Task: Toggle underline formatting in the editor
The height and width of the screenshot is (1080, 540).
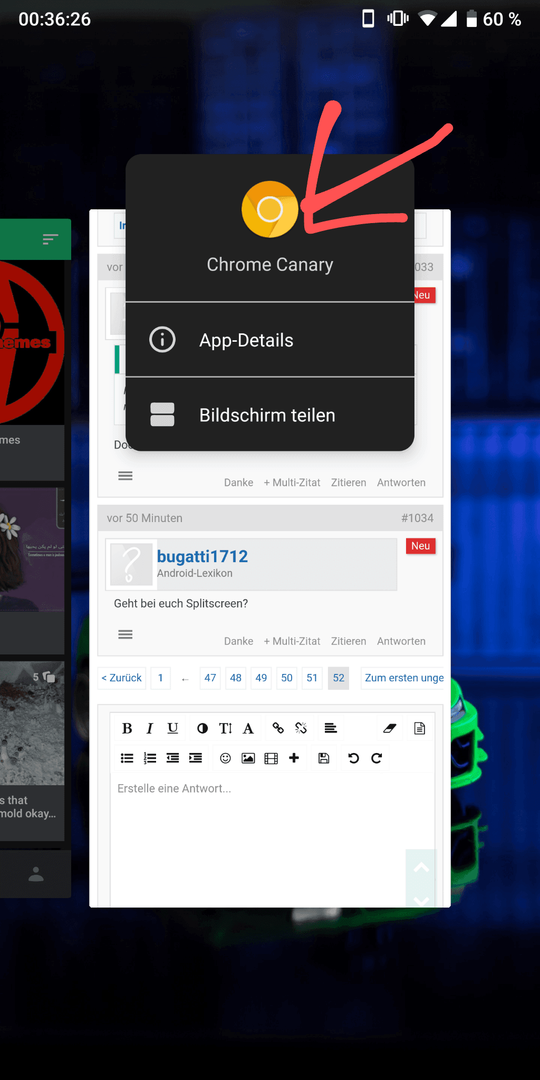Action: [172, 728]
